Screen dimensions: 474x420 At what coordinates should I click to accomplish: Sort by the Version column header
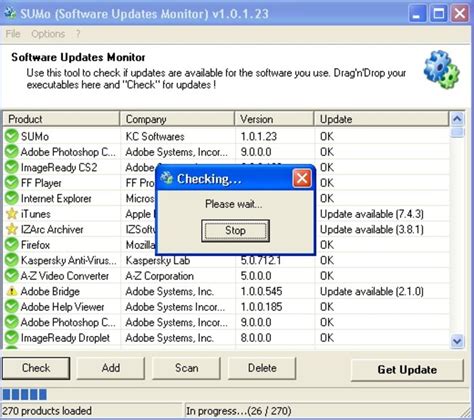274,119
